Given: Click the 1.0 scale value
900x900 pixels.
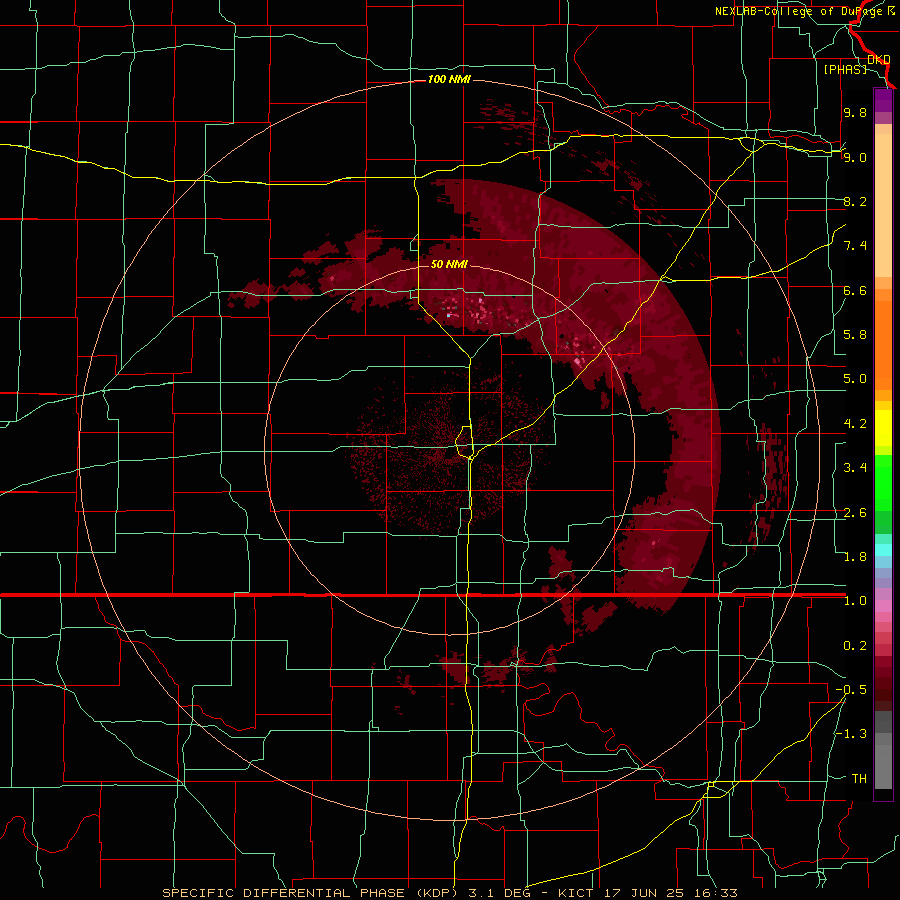Looking at the screenshot, I should point(855,601).
